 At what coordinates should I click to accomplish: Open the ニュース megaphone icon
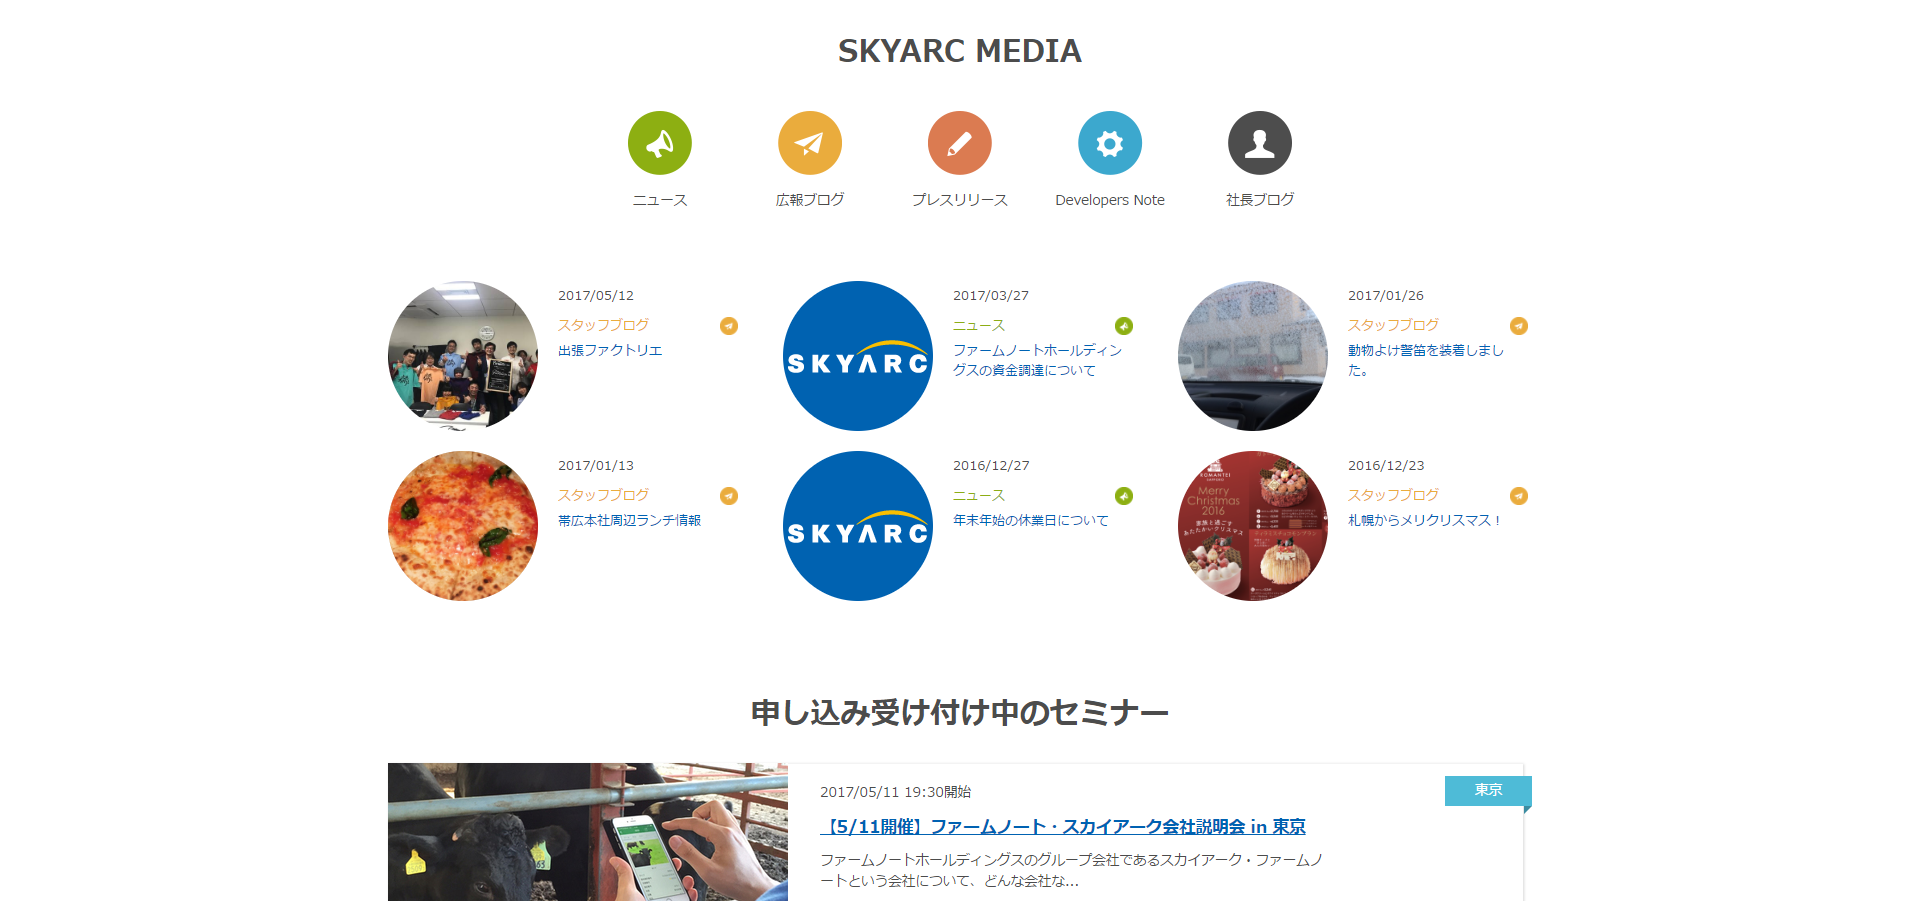point(659,143)
